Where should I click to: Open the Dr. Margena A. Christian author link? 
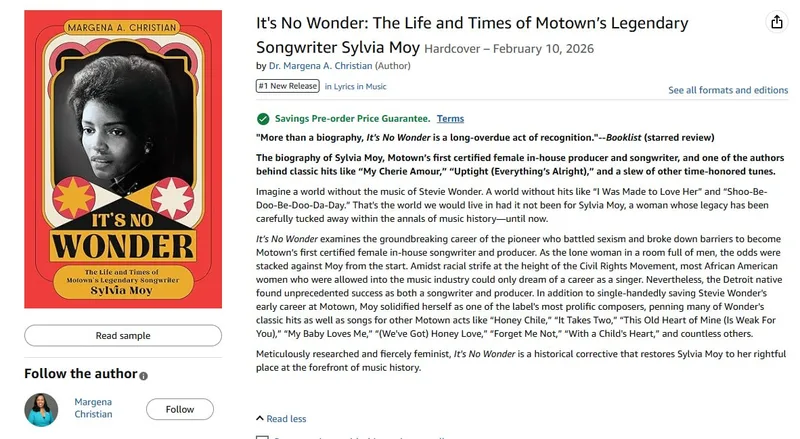tap(320, 66)
